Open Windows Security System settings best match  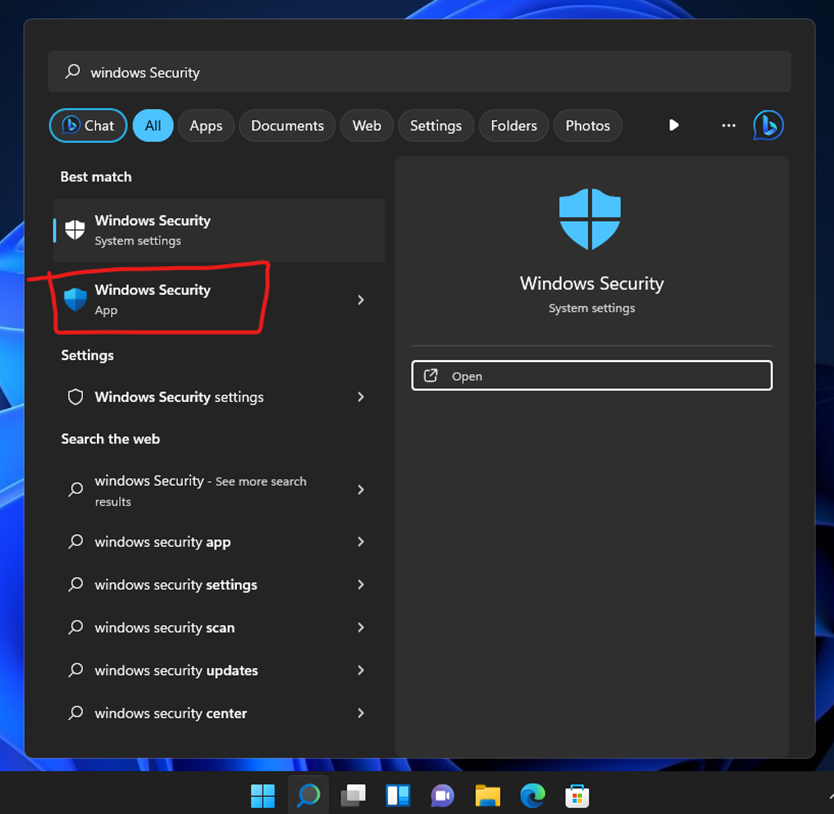pos(219,230)
